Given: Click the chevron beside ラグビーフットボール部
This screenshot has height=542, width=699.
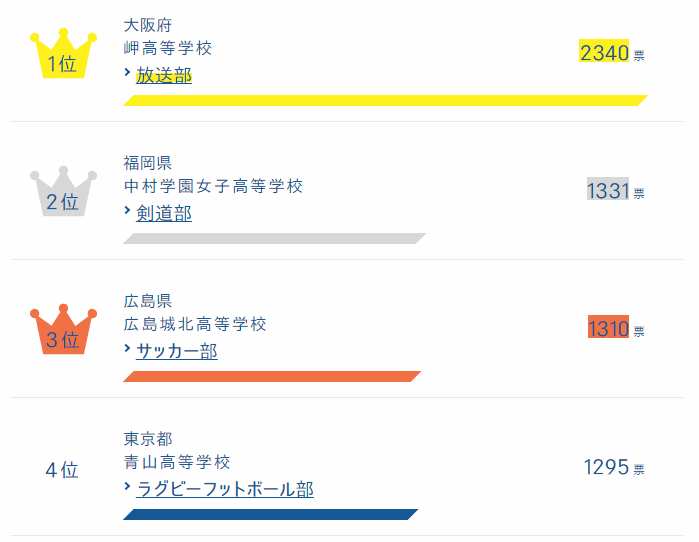Looking at the screenshot, I should point(128,487).
